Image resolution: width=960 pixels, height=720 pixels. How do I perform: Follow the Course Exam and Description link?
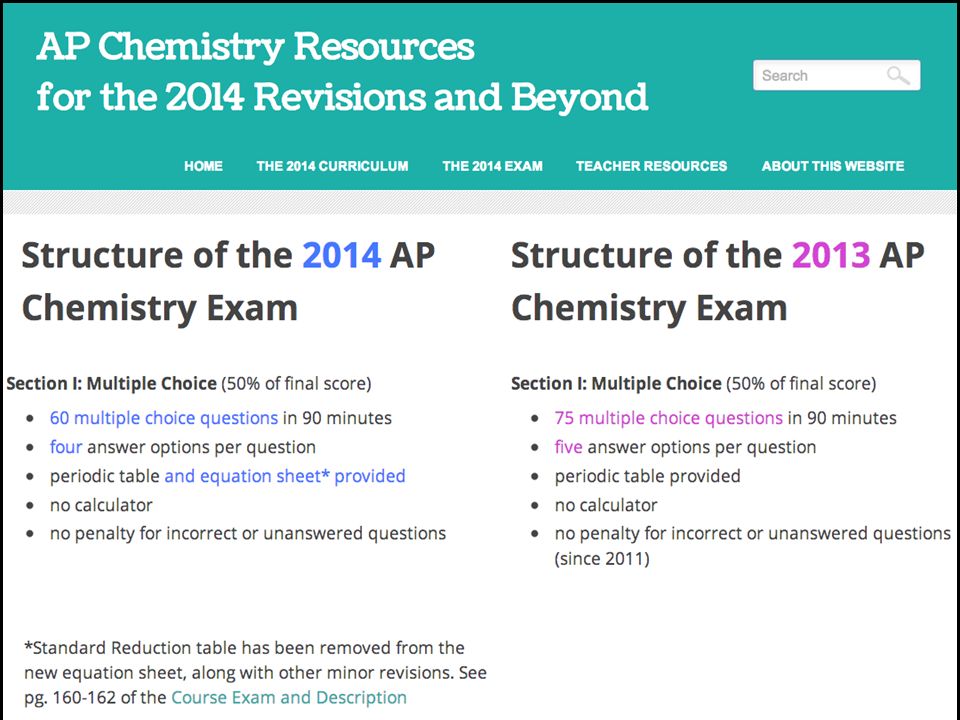(289, 697)
